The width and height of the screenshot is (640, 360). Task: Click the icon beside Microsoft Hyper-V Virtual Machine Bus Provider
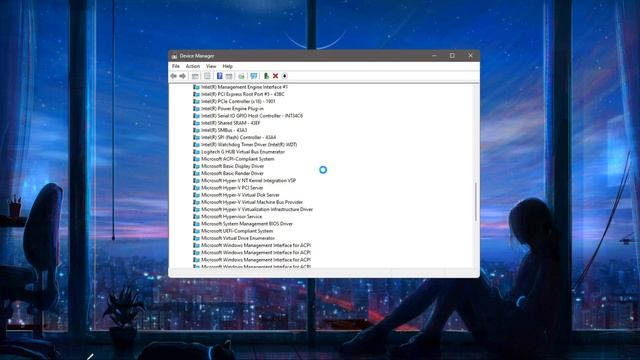pyautogui.click(x=196, y=202)
